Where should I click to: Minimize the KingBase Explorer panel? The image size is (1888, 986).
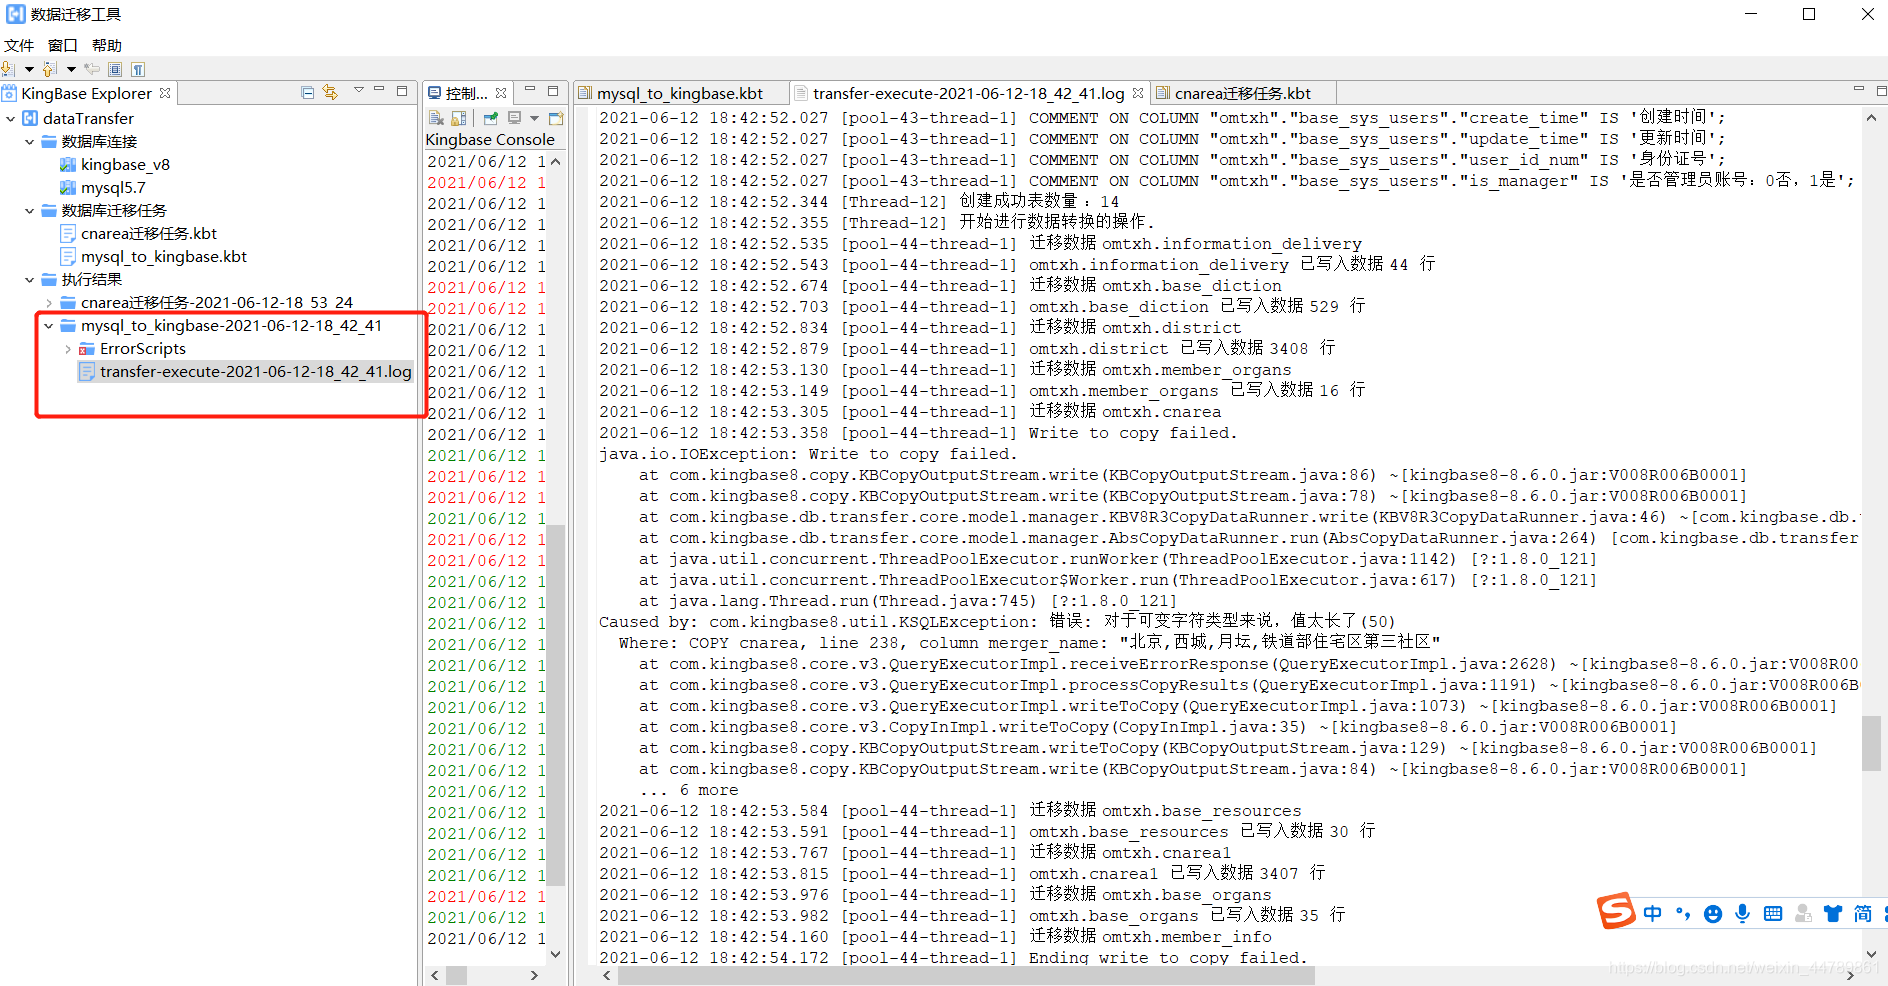pos(379,89)
